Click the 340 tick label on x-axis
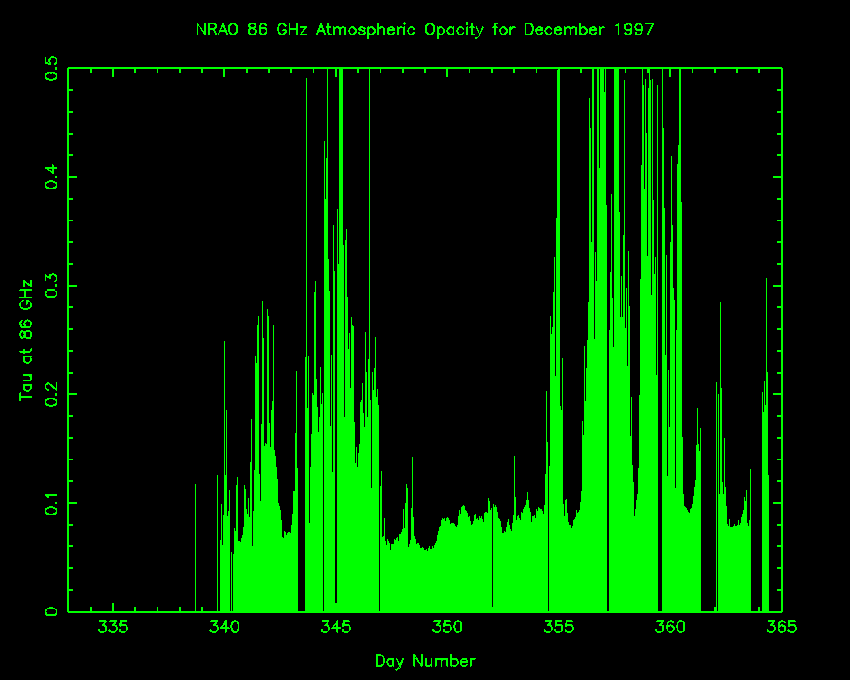Viewport: 850px width, 680px height. 224,627
